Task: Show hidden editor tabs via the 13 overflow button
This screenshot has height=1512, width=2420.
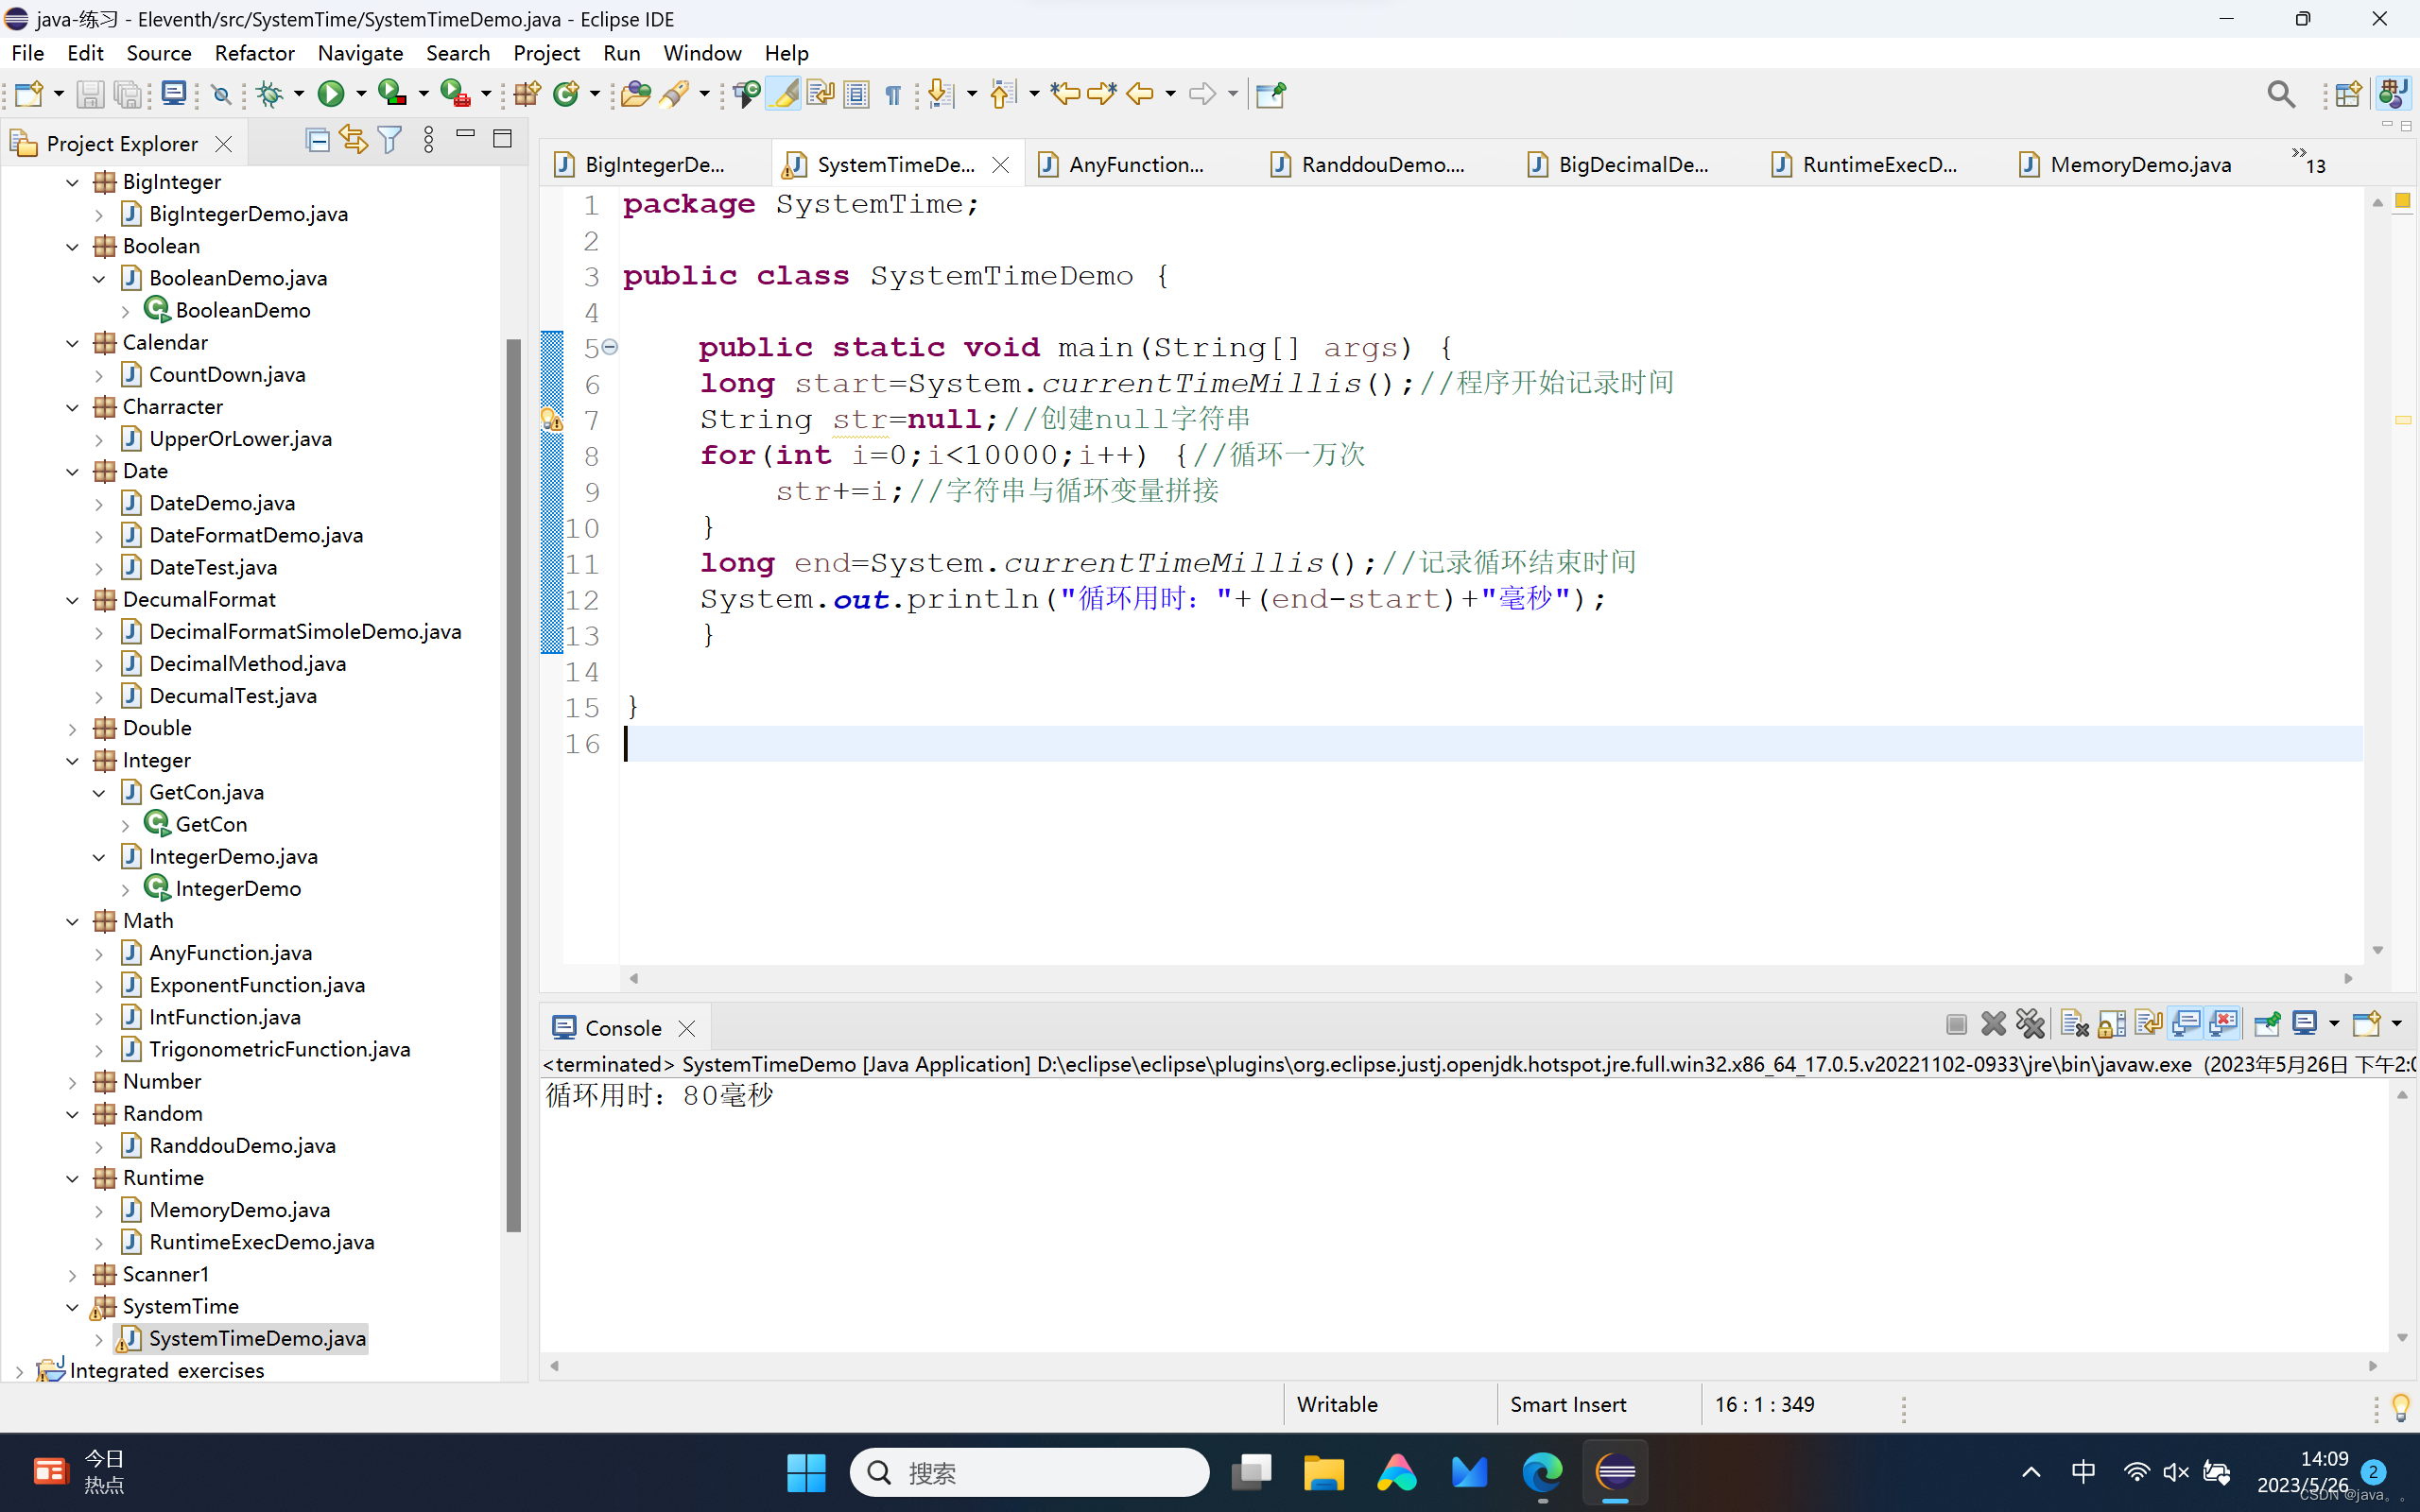Action: pos(2307,161)
